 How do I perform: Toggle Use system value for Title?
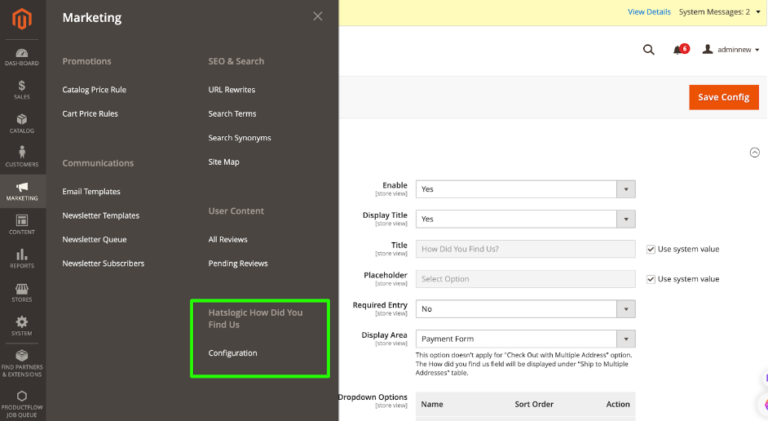pos(650,249)
